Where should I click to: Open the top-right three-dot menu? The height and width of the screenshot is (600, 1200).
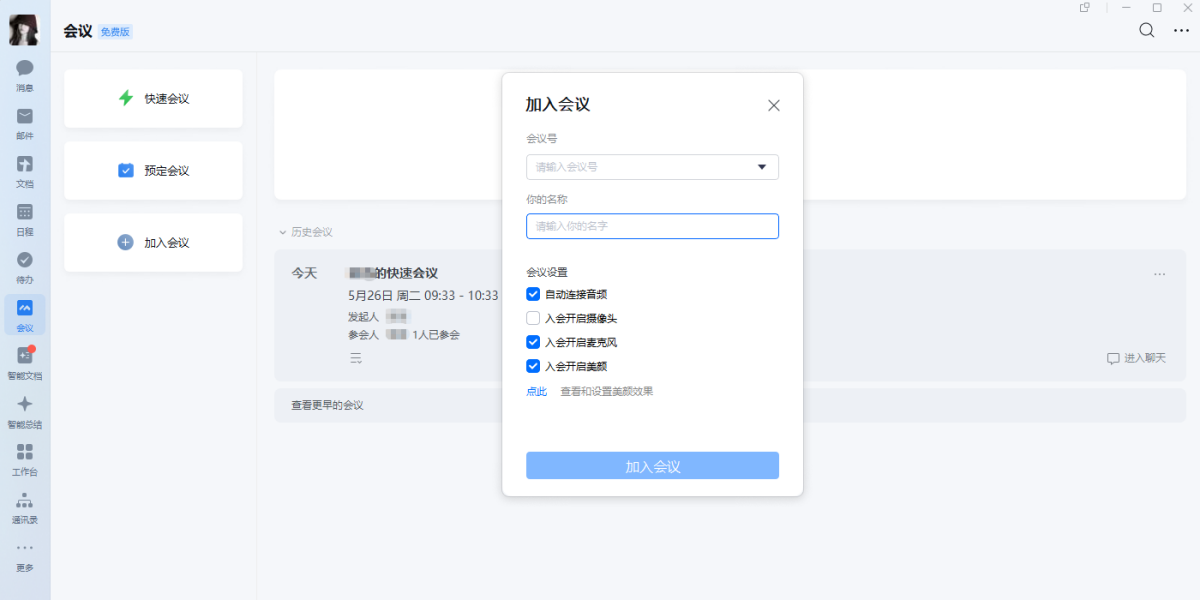tap(1181, 30)
